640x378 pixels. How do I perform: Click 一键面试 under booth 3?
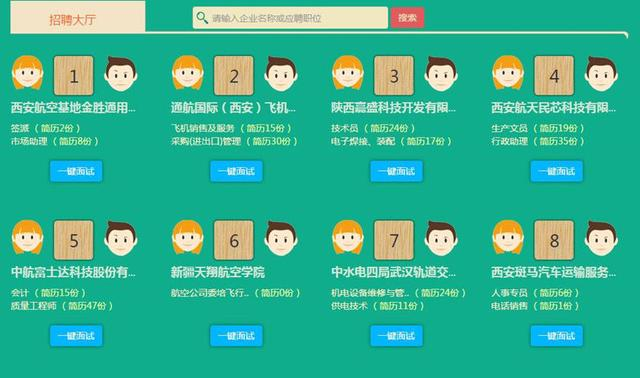click(x=396, y=171)
